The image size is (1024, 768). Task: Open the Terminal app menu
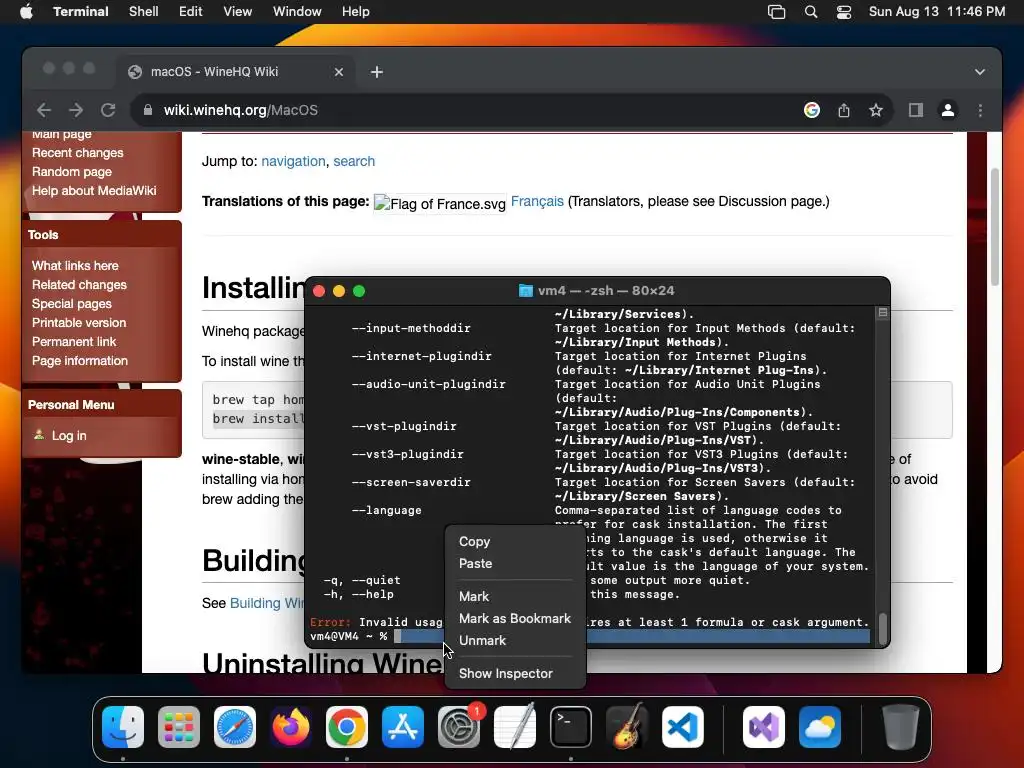click(81, 12)
